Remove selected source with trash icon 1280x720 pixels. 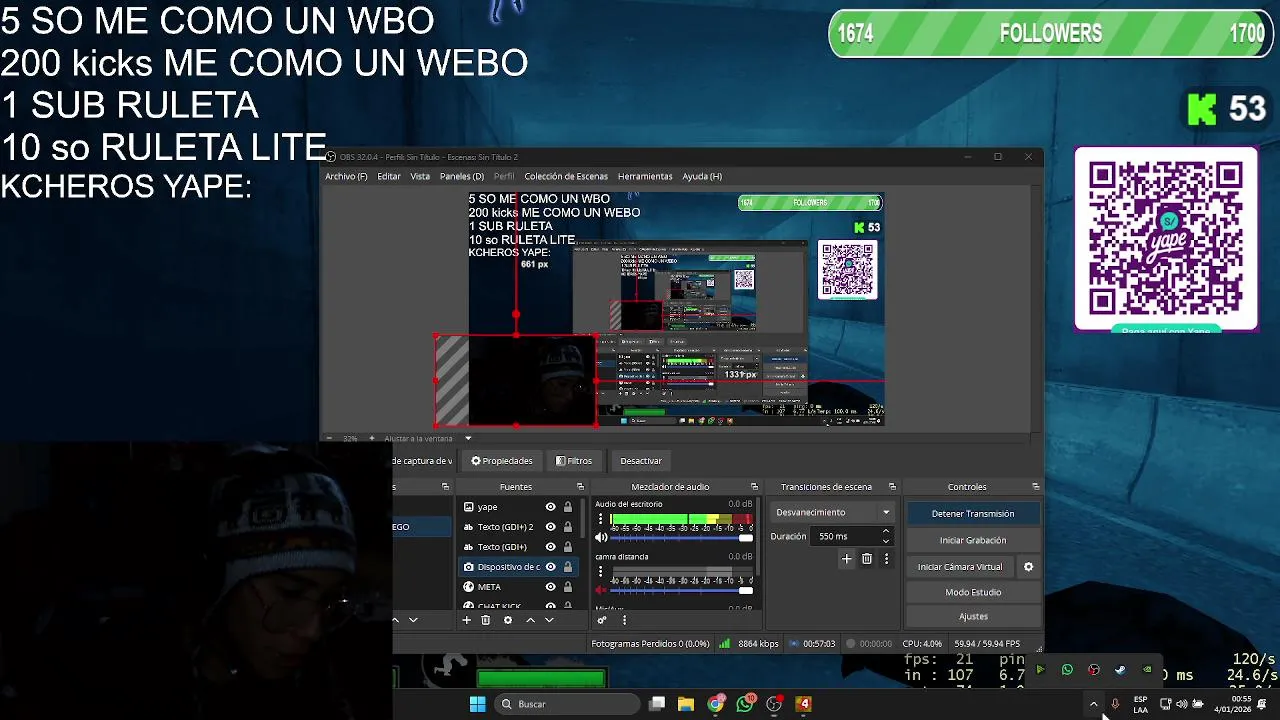pos(486,620)
